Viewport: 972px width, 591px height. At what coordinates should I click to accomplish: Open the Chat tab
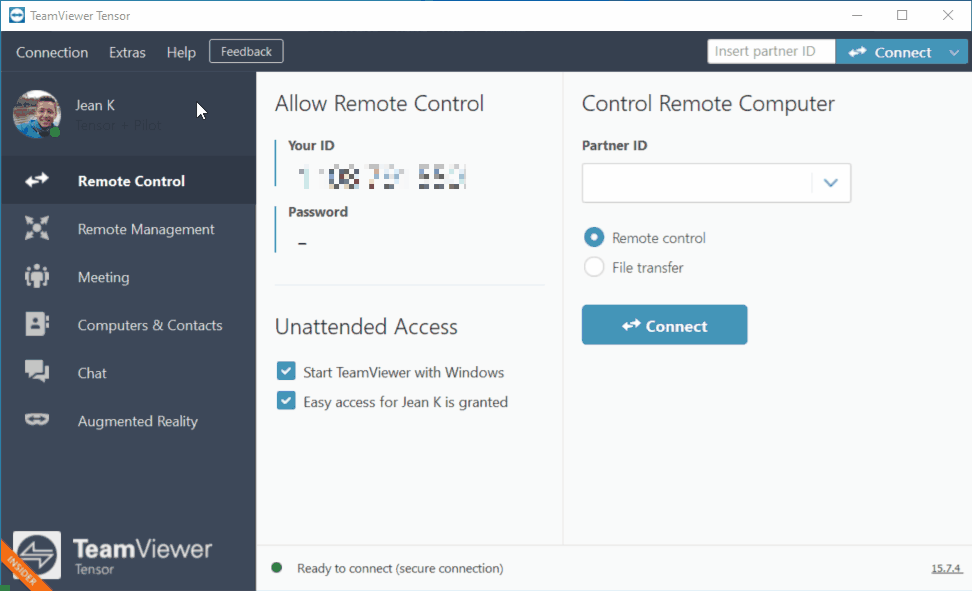128,373
